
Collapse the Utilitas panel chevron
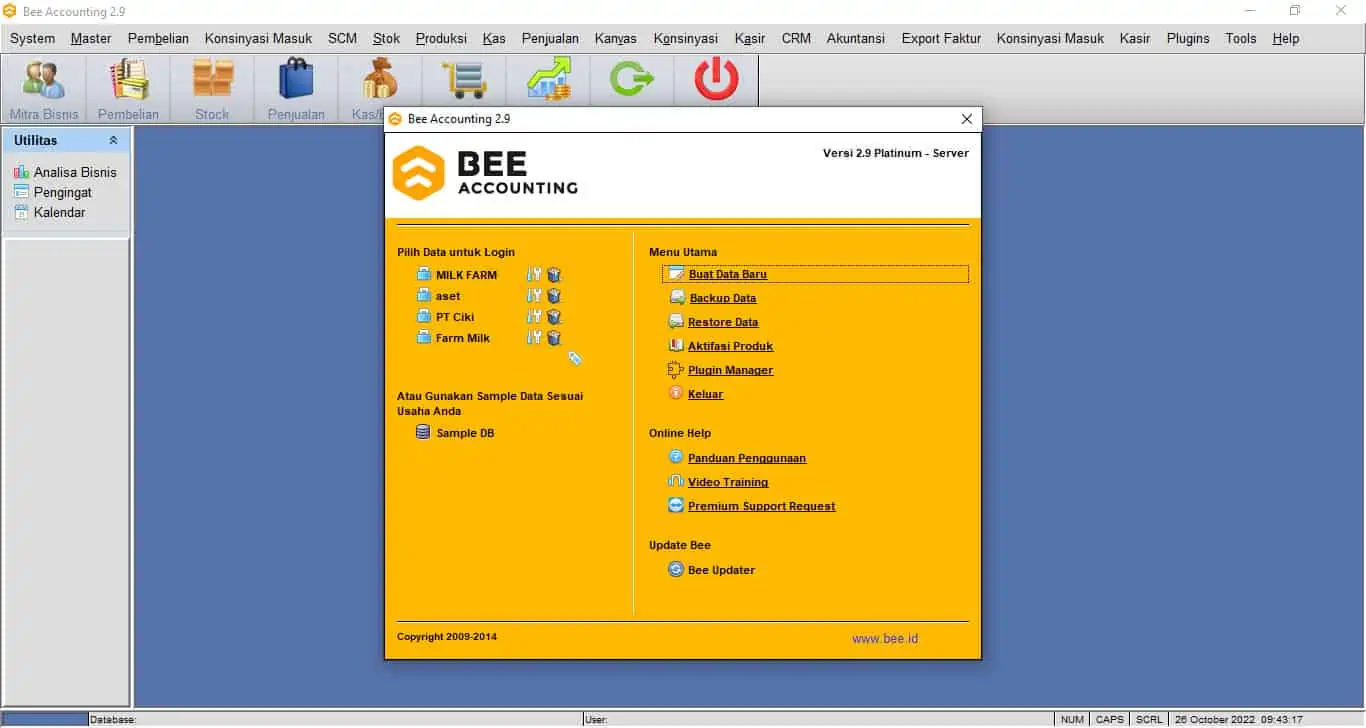click(x=113, y=141)
